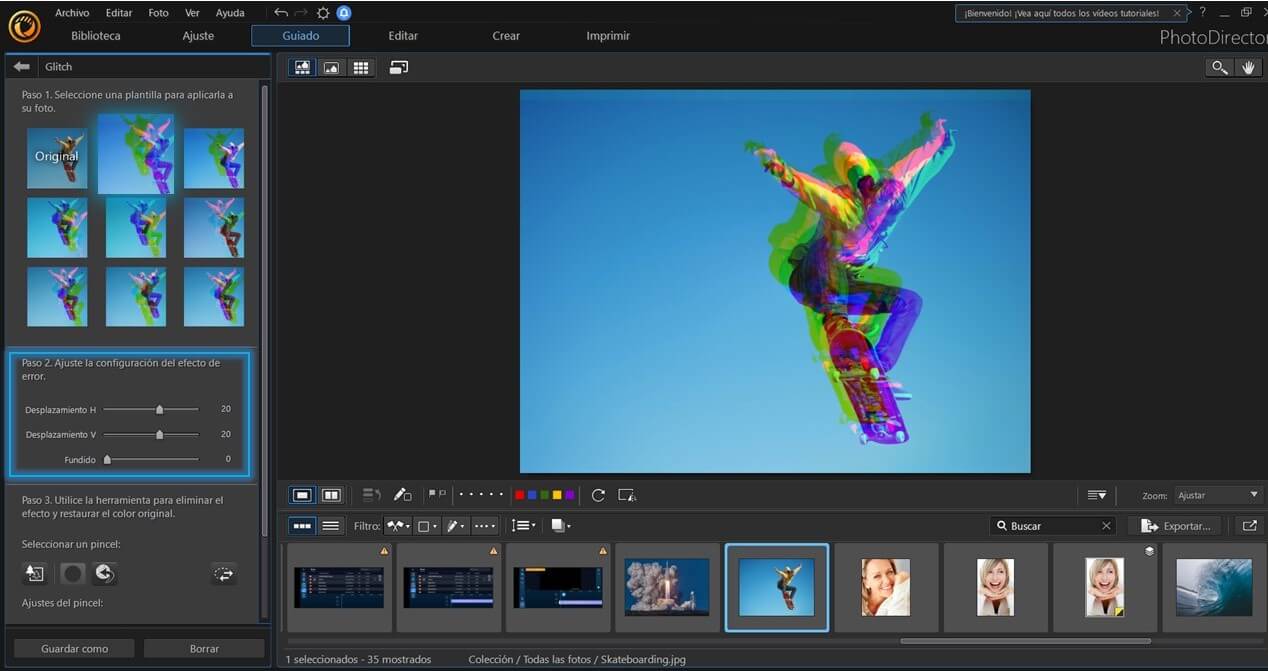The height and width of the screenshot is (671, 1268).
Task: Open the Archivo menu
Action: click(x=72, y=13)
